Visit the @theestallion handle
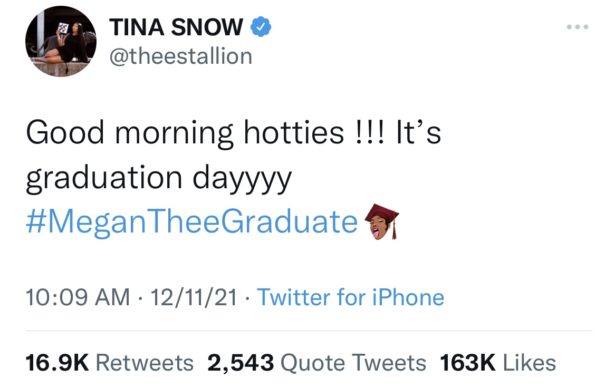Viewport: 595px width, 388px height. point(181,57)
